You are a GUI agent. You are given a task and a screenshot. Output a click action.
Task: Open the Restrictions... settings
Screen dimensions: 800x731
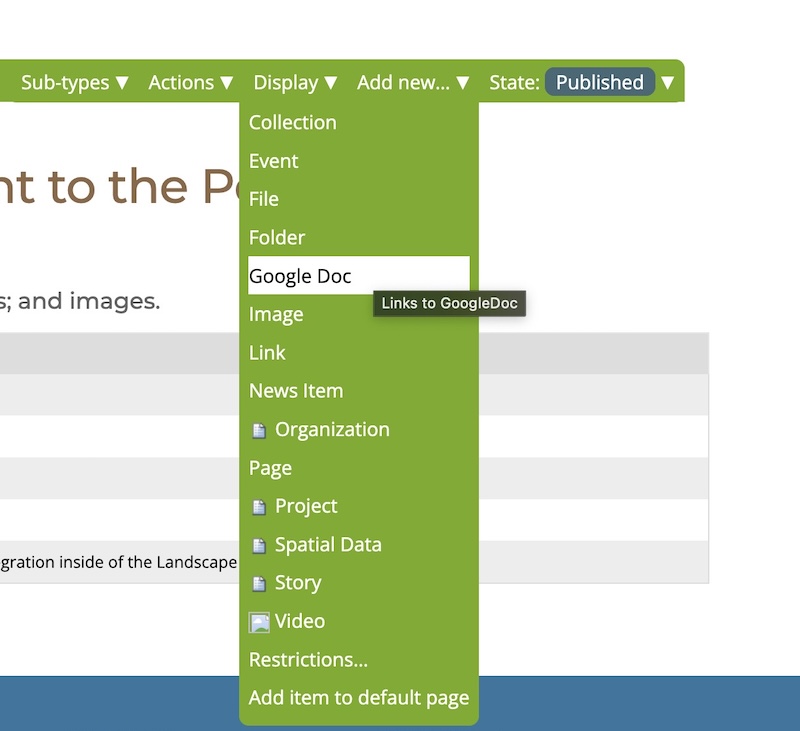click(x=306, y=659)
